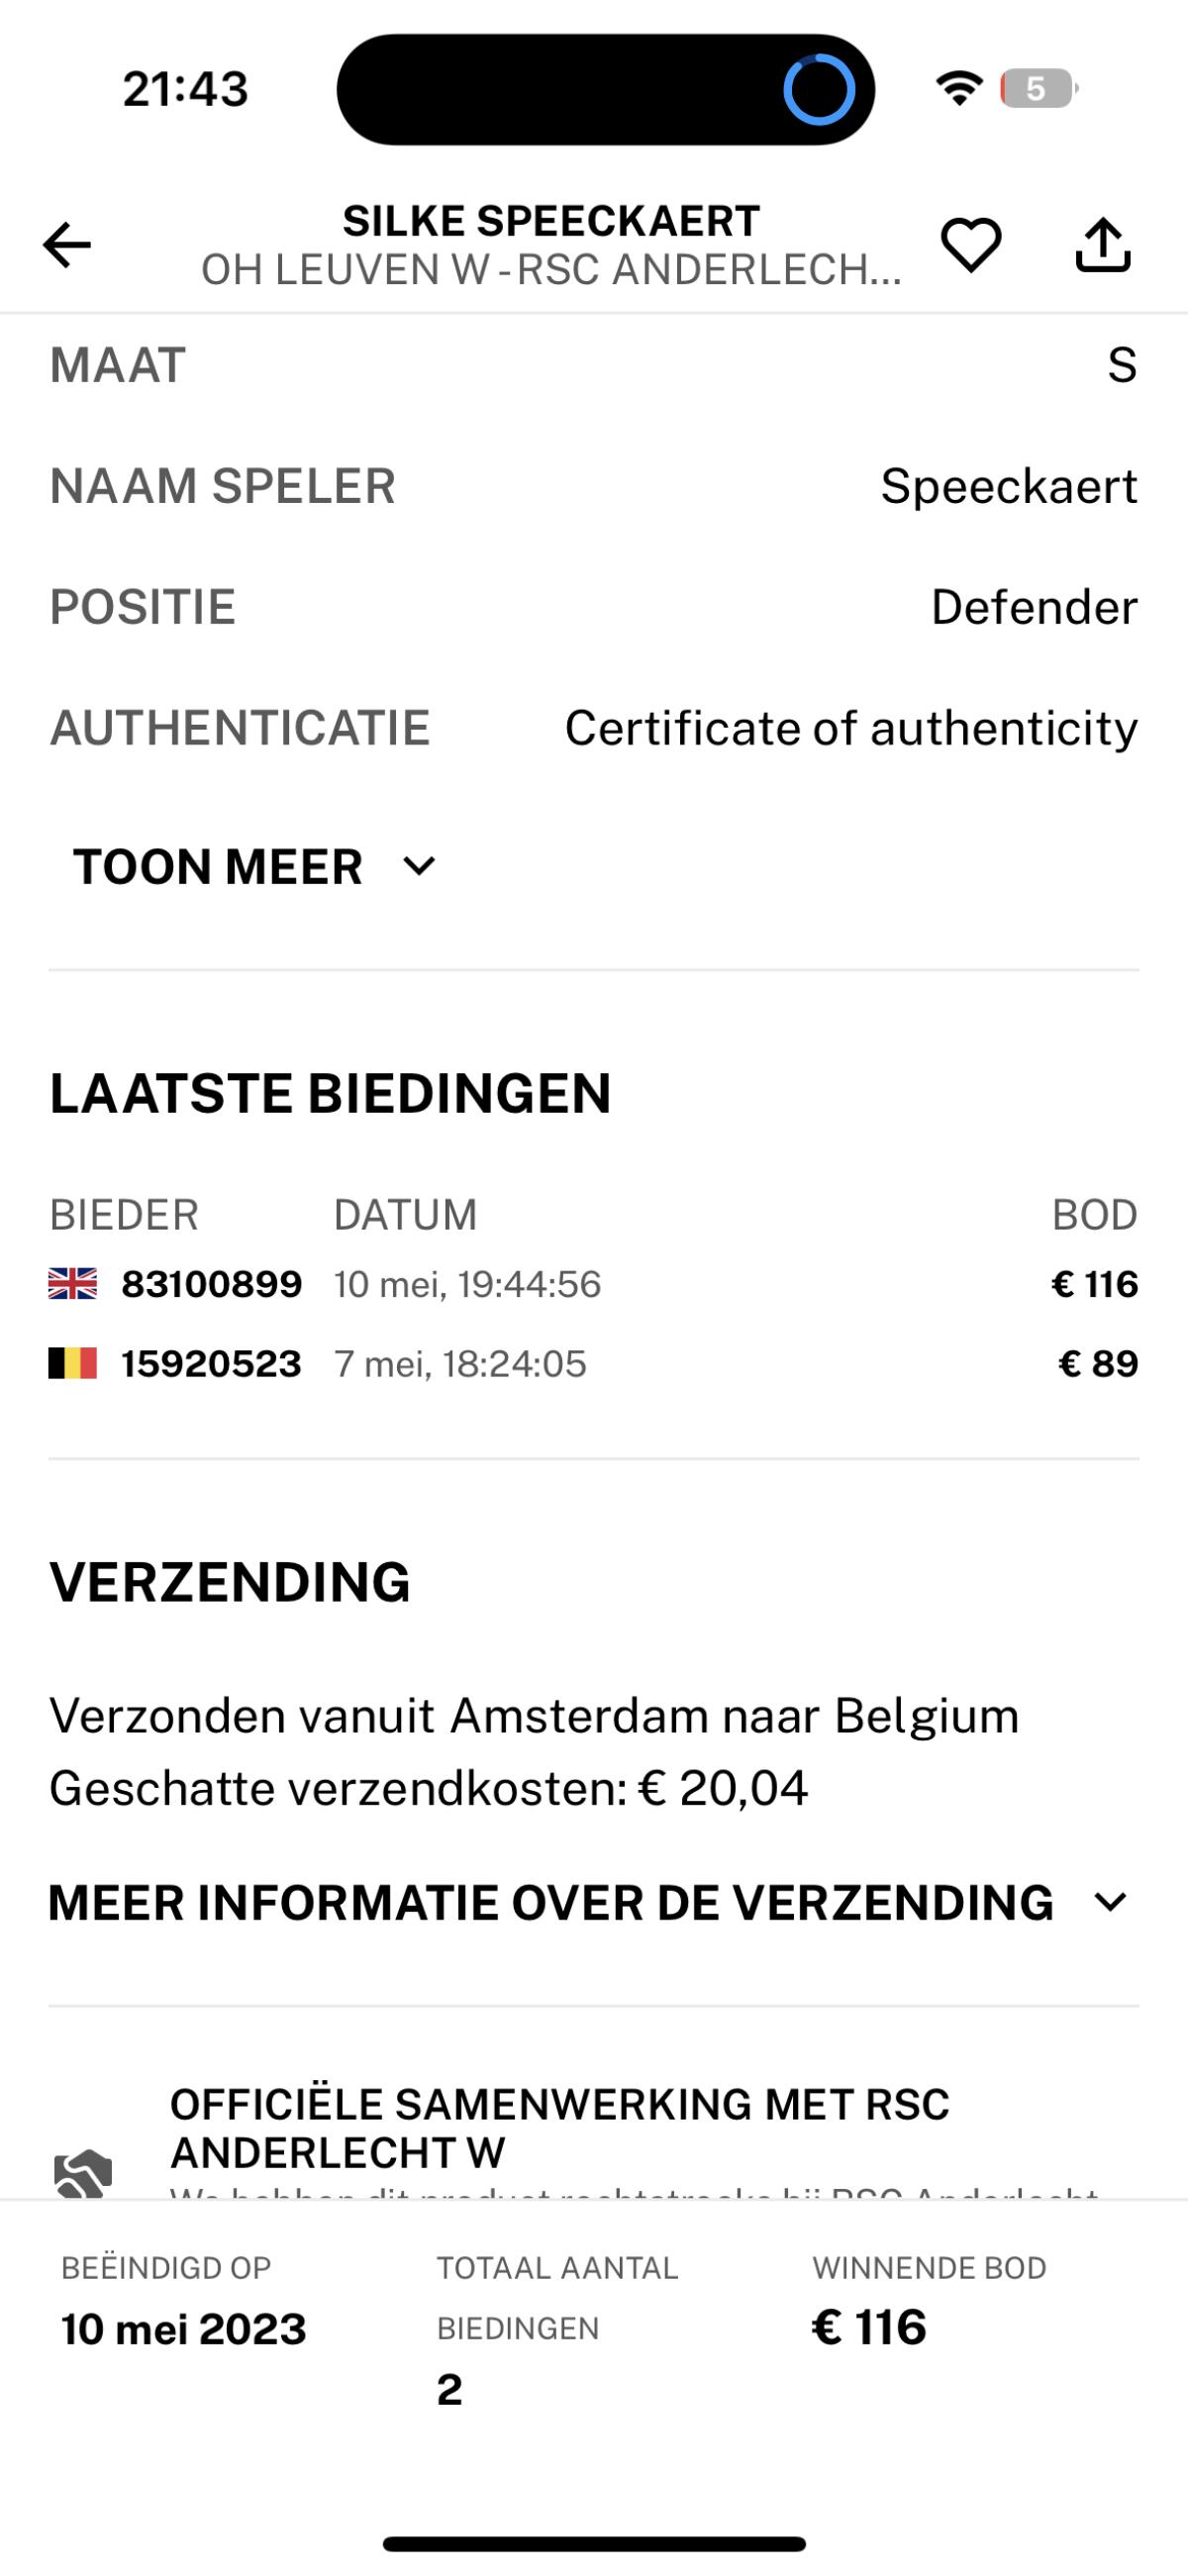
Task: Tap the Silke Speeckaert page title
Action: (x=551, y=221)
